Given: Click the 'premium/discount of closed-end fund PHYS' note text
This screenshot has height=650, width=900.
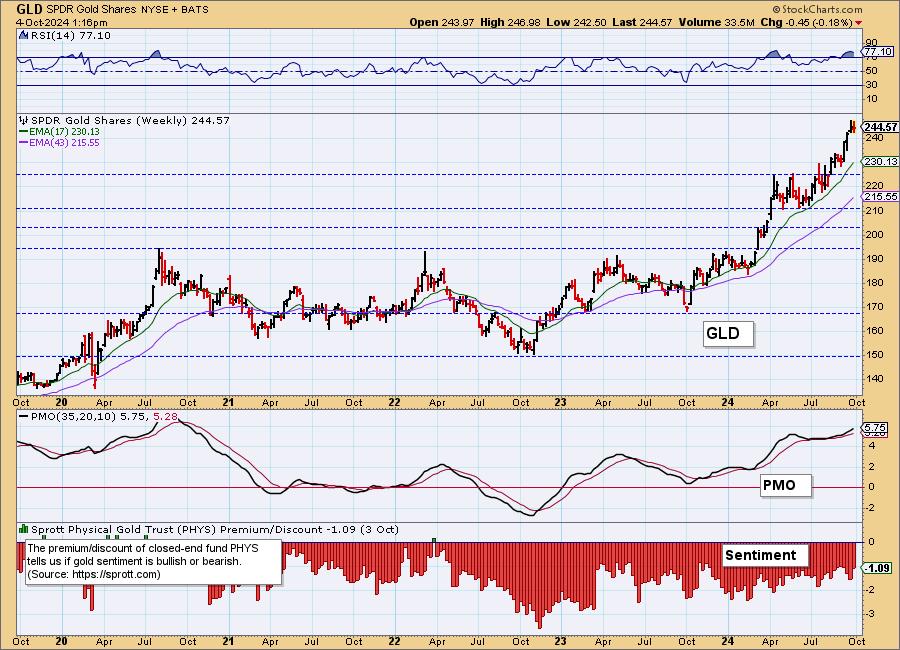Looking at the screenshot, I should 143,548.
